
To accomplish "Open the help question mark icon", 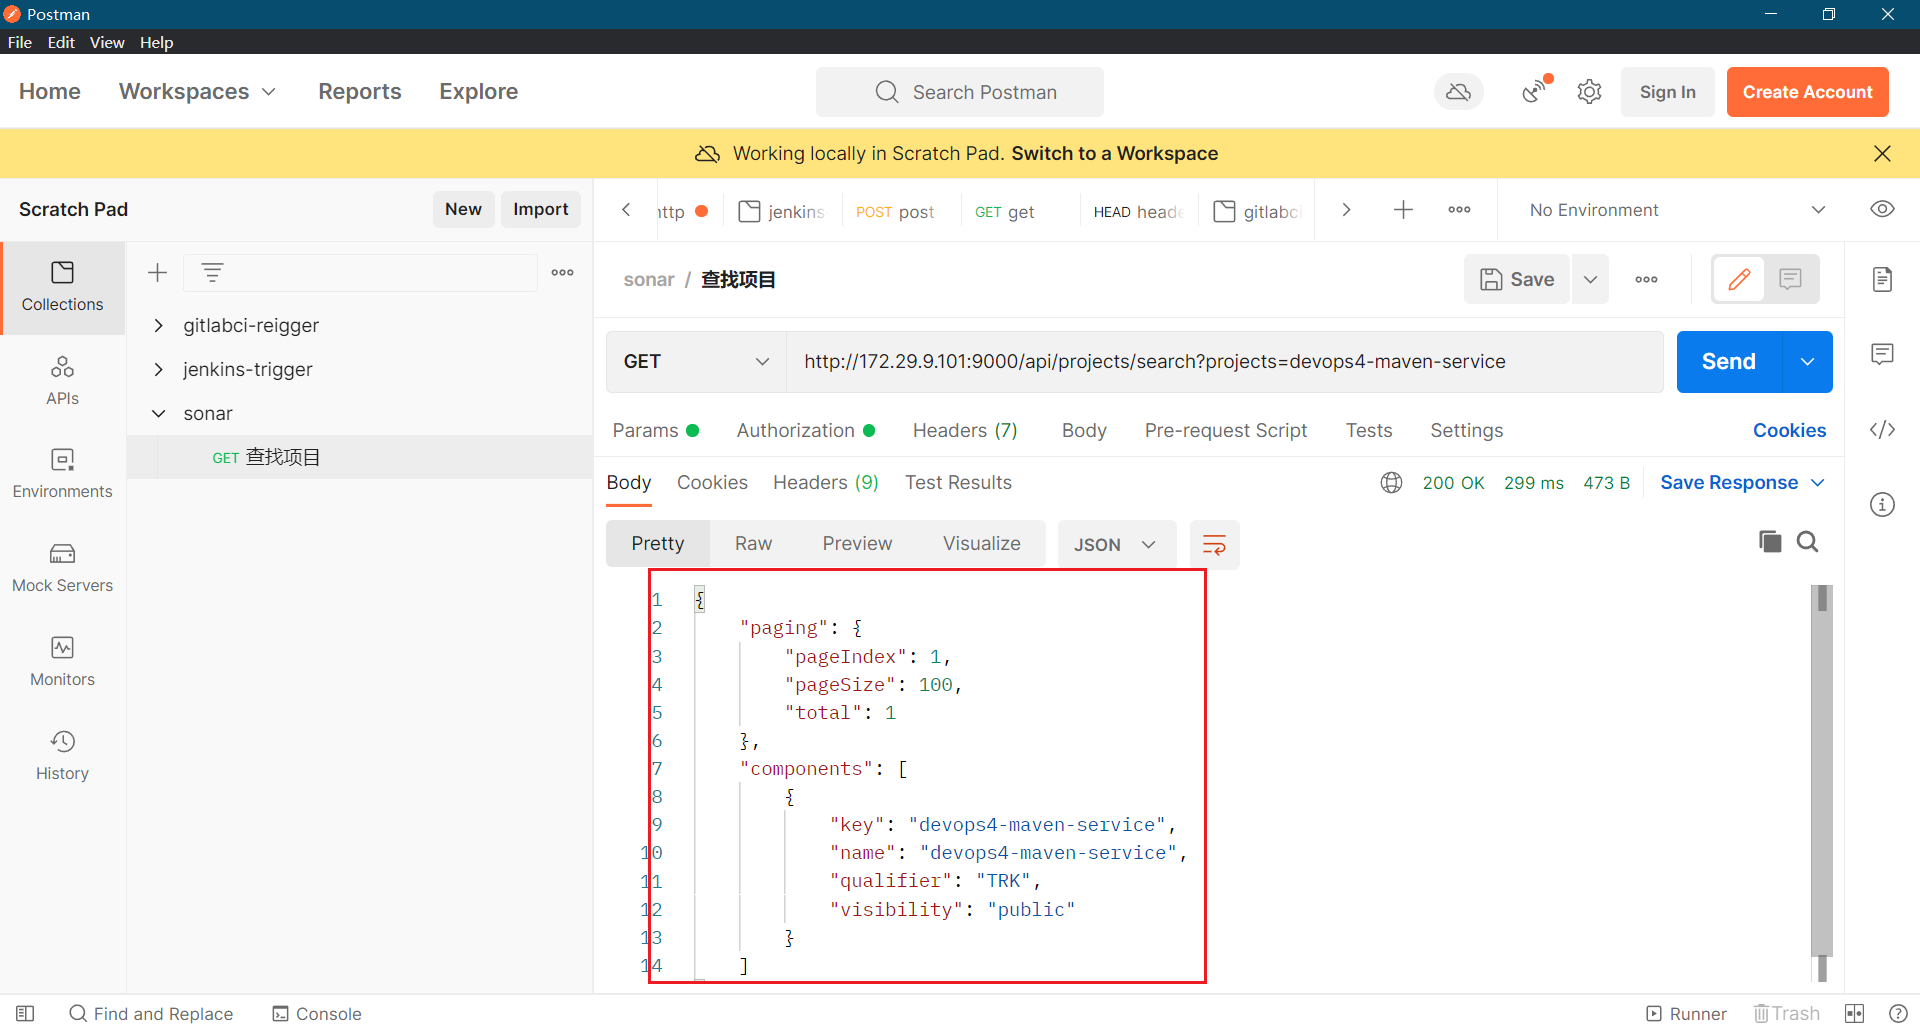I will click(x=1897, y=1013).
